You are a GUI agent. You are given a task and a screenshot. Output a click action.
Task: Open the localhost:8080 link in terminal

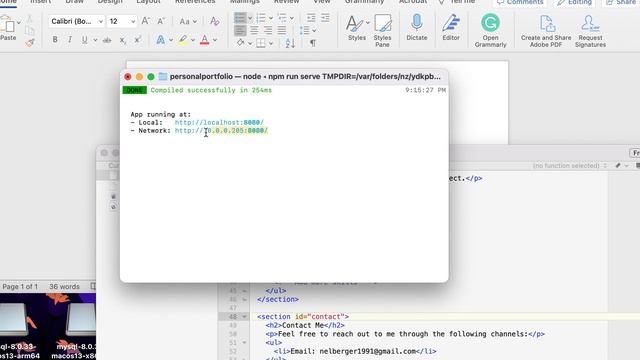219,122
